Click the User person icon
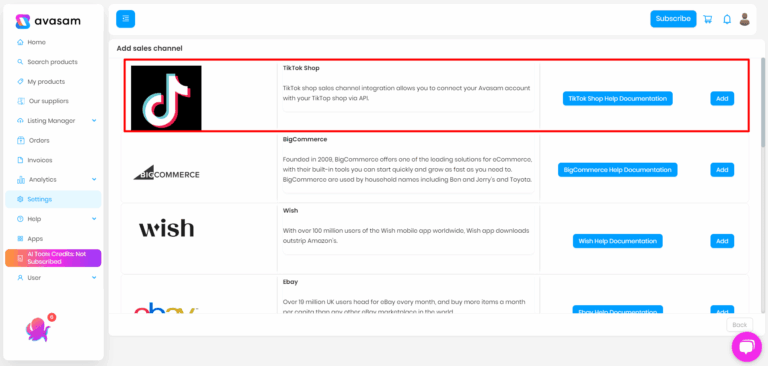768x366 pixels. [x=20, y=278]
